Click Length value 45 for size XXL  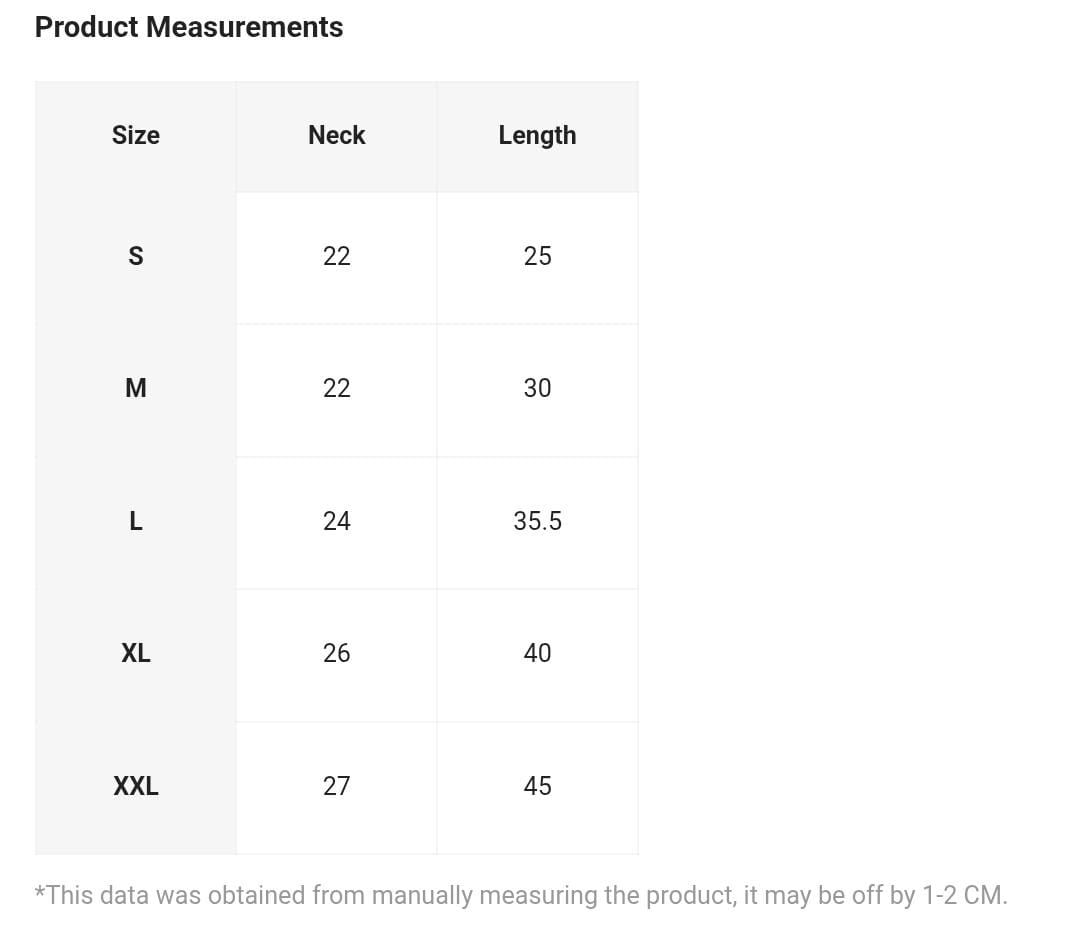(537, 786)
